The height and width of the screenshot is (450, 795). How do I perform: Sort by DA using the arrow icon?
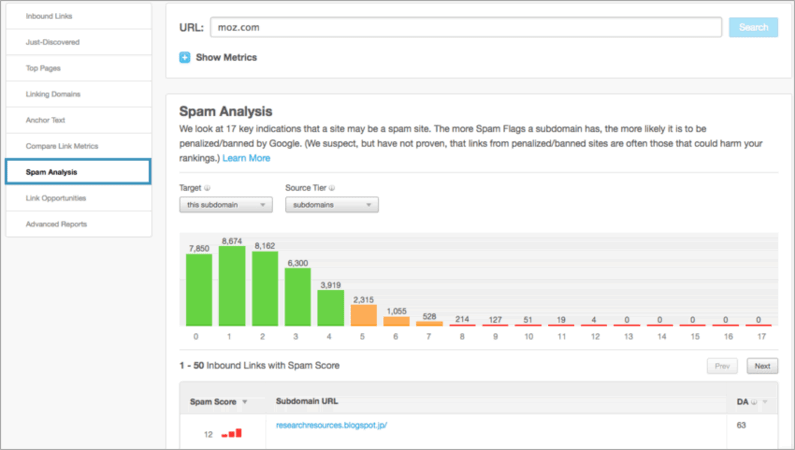[x=766, y=402]
